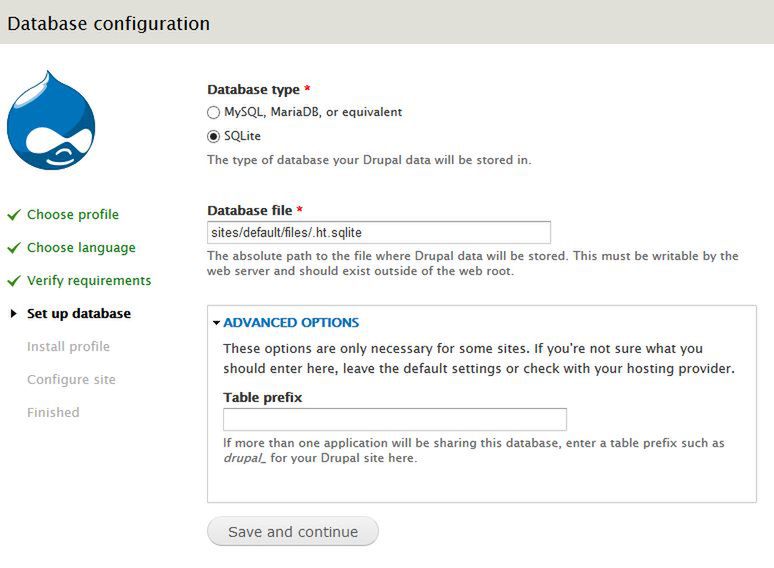Click the Set up database step label
Viewport: 774px width, 568px height.
tap(79, 313)
